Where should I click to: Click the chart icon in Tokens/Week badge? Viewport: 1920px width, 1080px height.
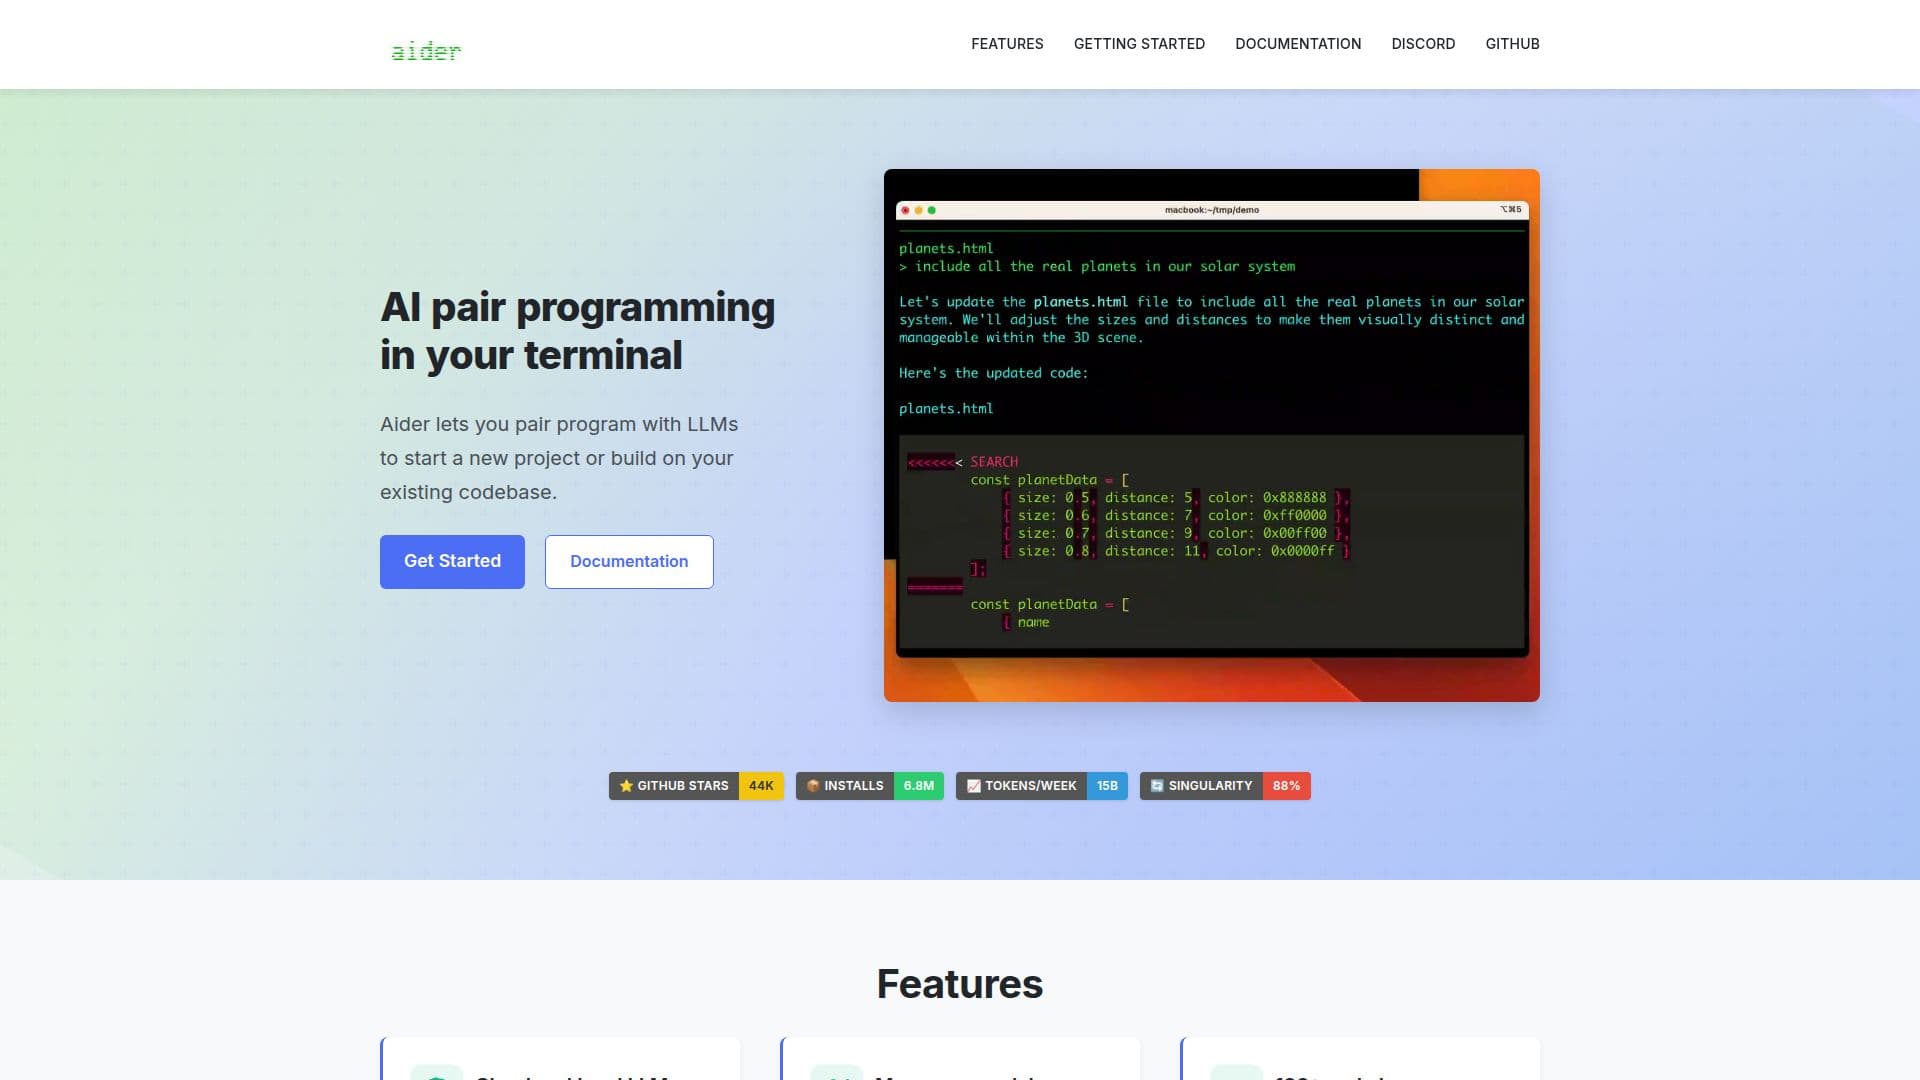(973, 786)
